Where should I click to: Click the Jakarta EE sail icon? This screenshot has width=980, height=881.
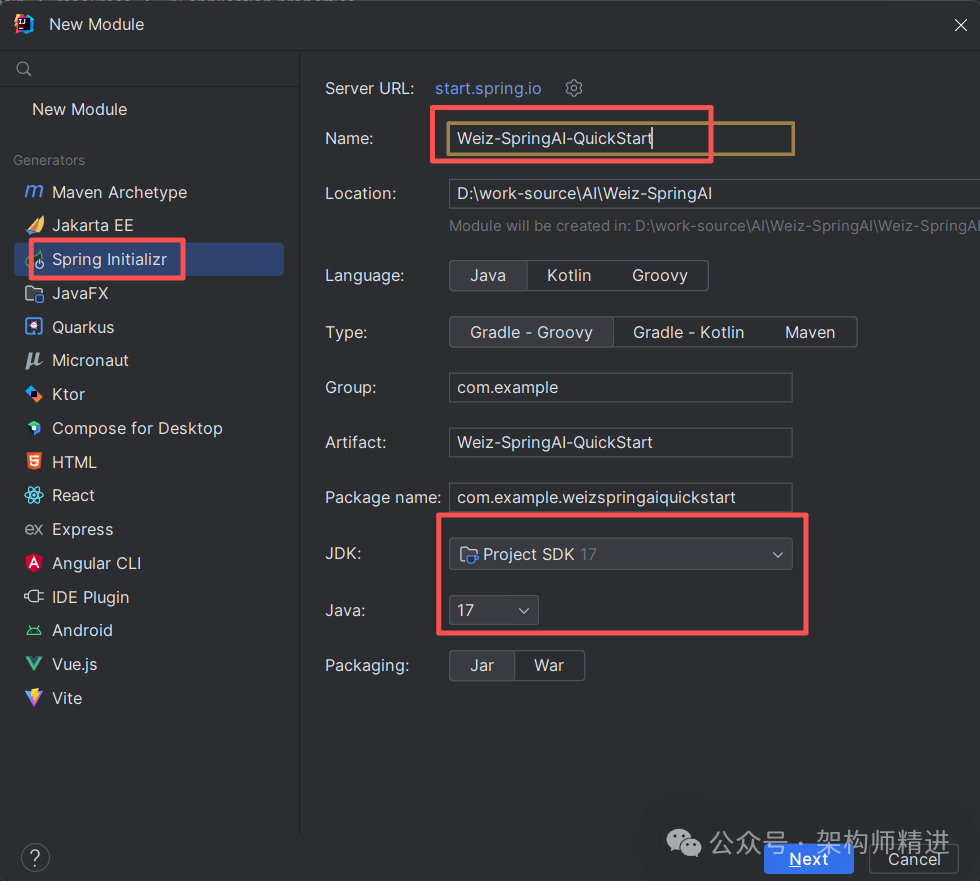35,225
